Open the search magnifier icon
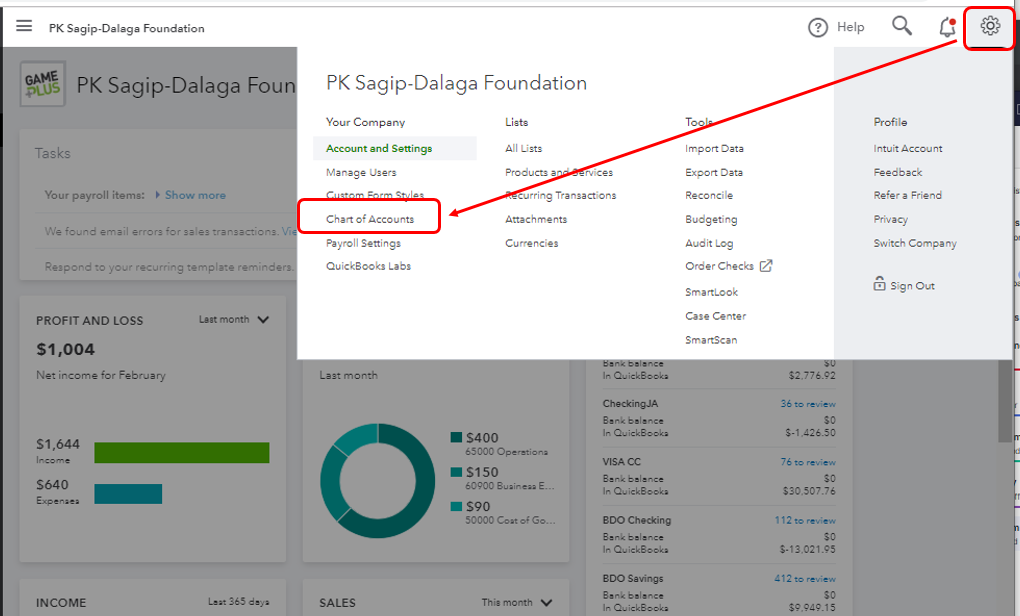 click(x=902, y=25)
